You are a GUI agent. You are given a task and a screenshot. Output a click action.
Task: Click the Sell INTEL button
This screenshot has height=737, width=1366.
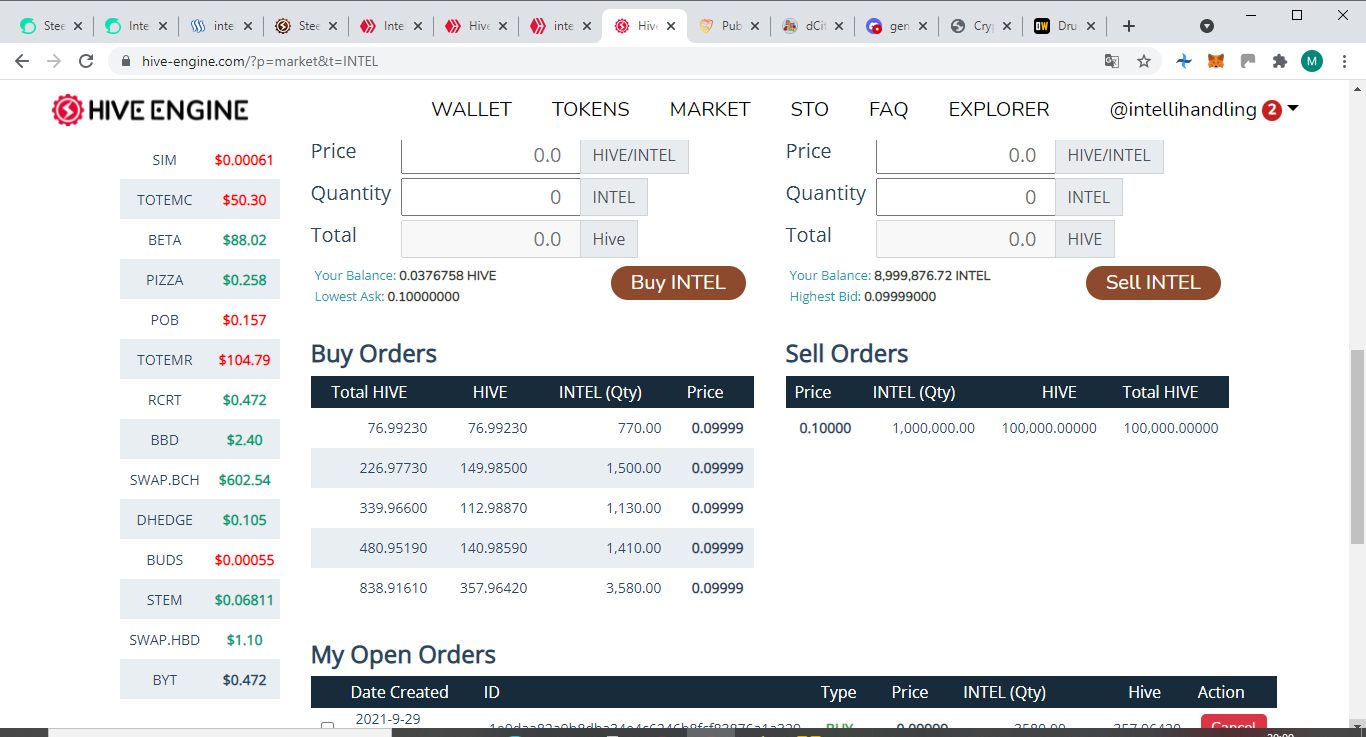1153,283
